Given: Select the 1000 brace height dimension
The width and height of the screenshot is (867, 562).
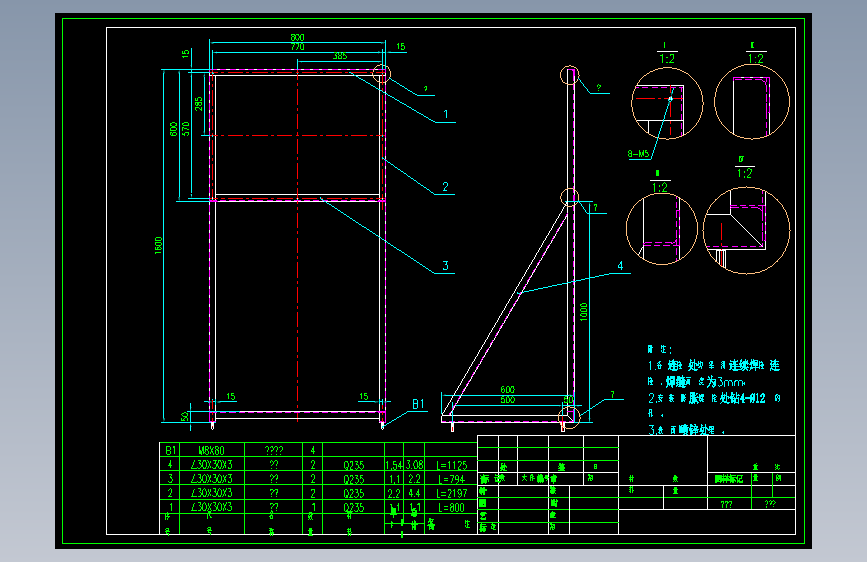Looking at the screenshot, I should 584,312.
